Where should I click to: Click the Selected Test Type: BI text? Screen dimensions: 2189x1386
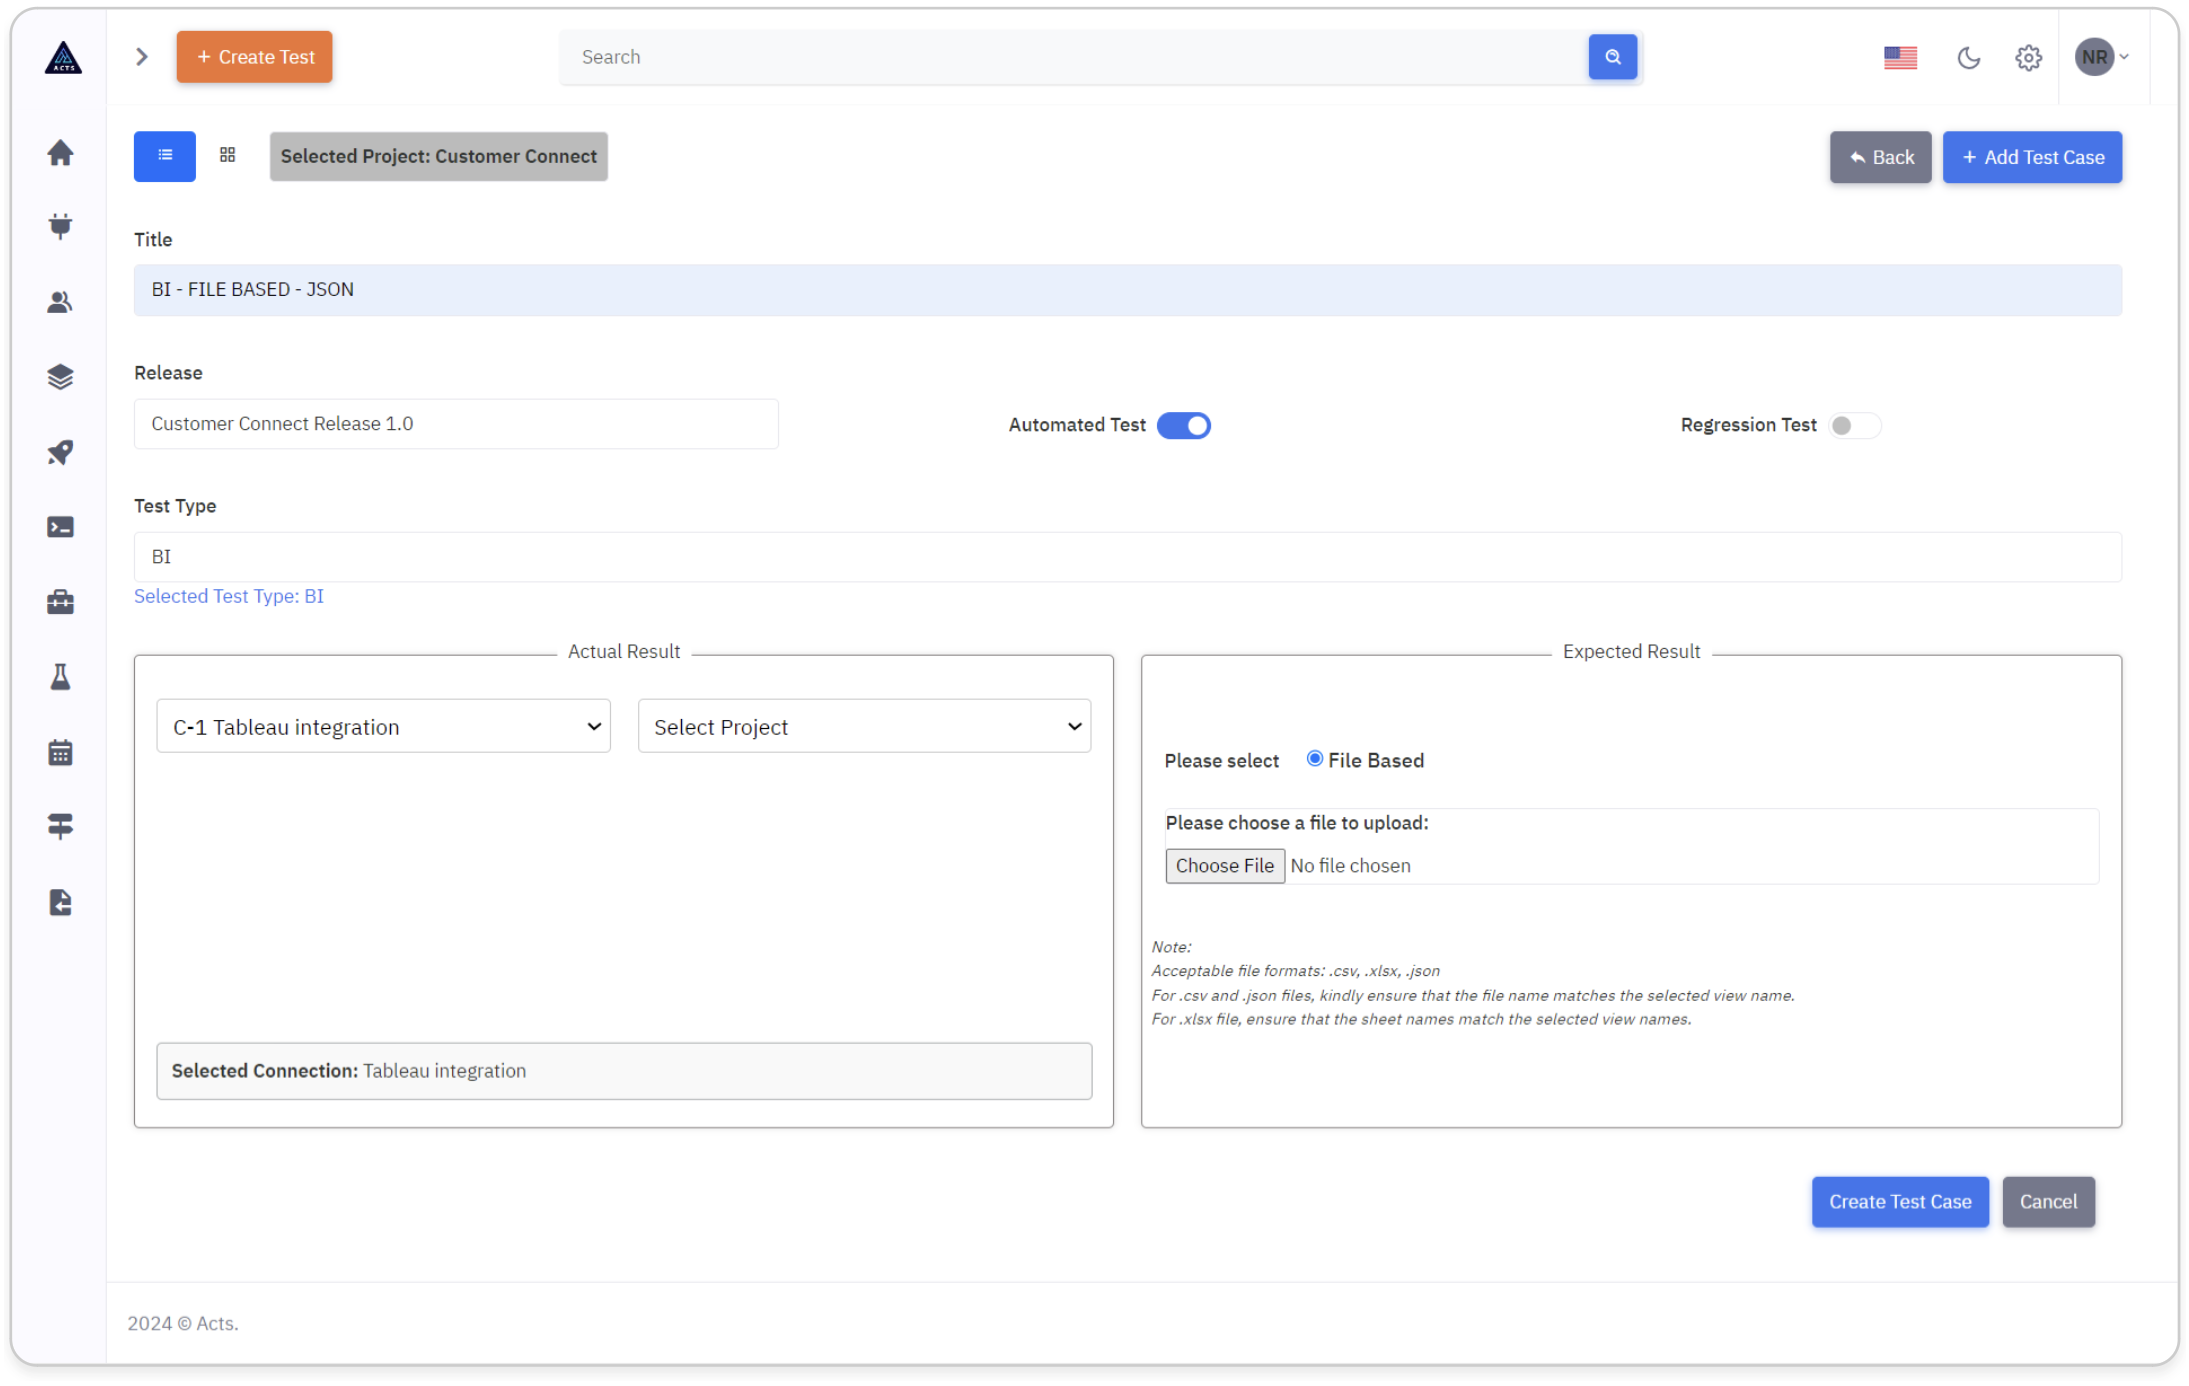(229, 597)
